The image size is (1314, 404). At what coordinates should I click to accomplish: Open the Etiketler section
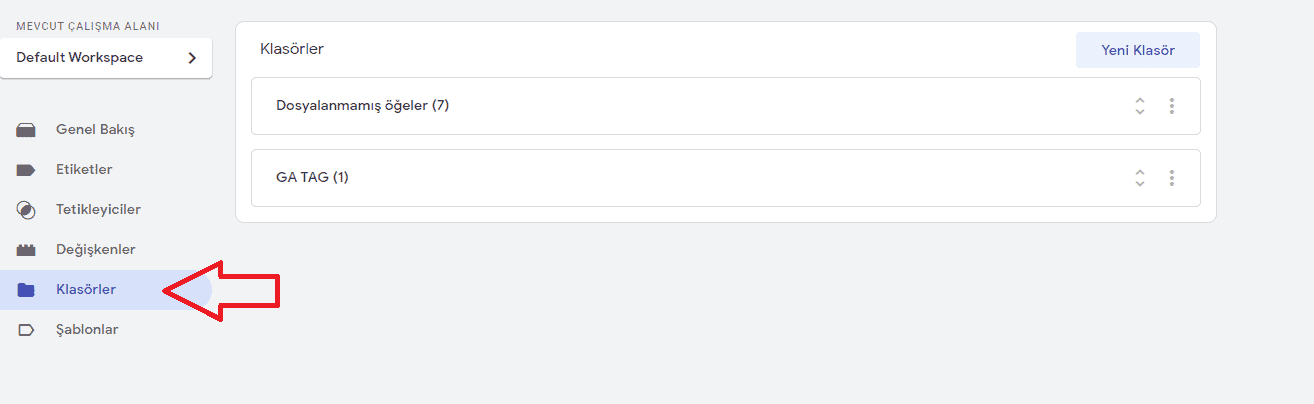click(84, 170)
